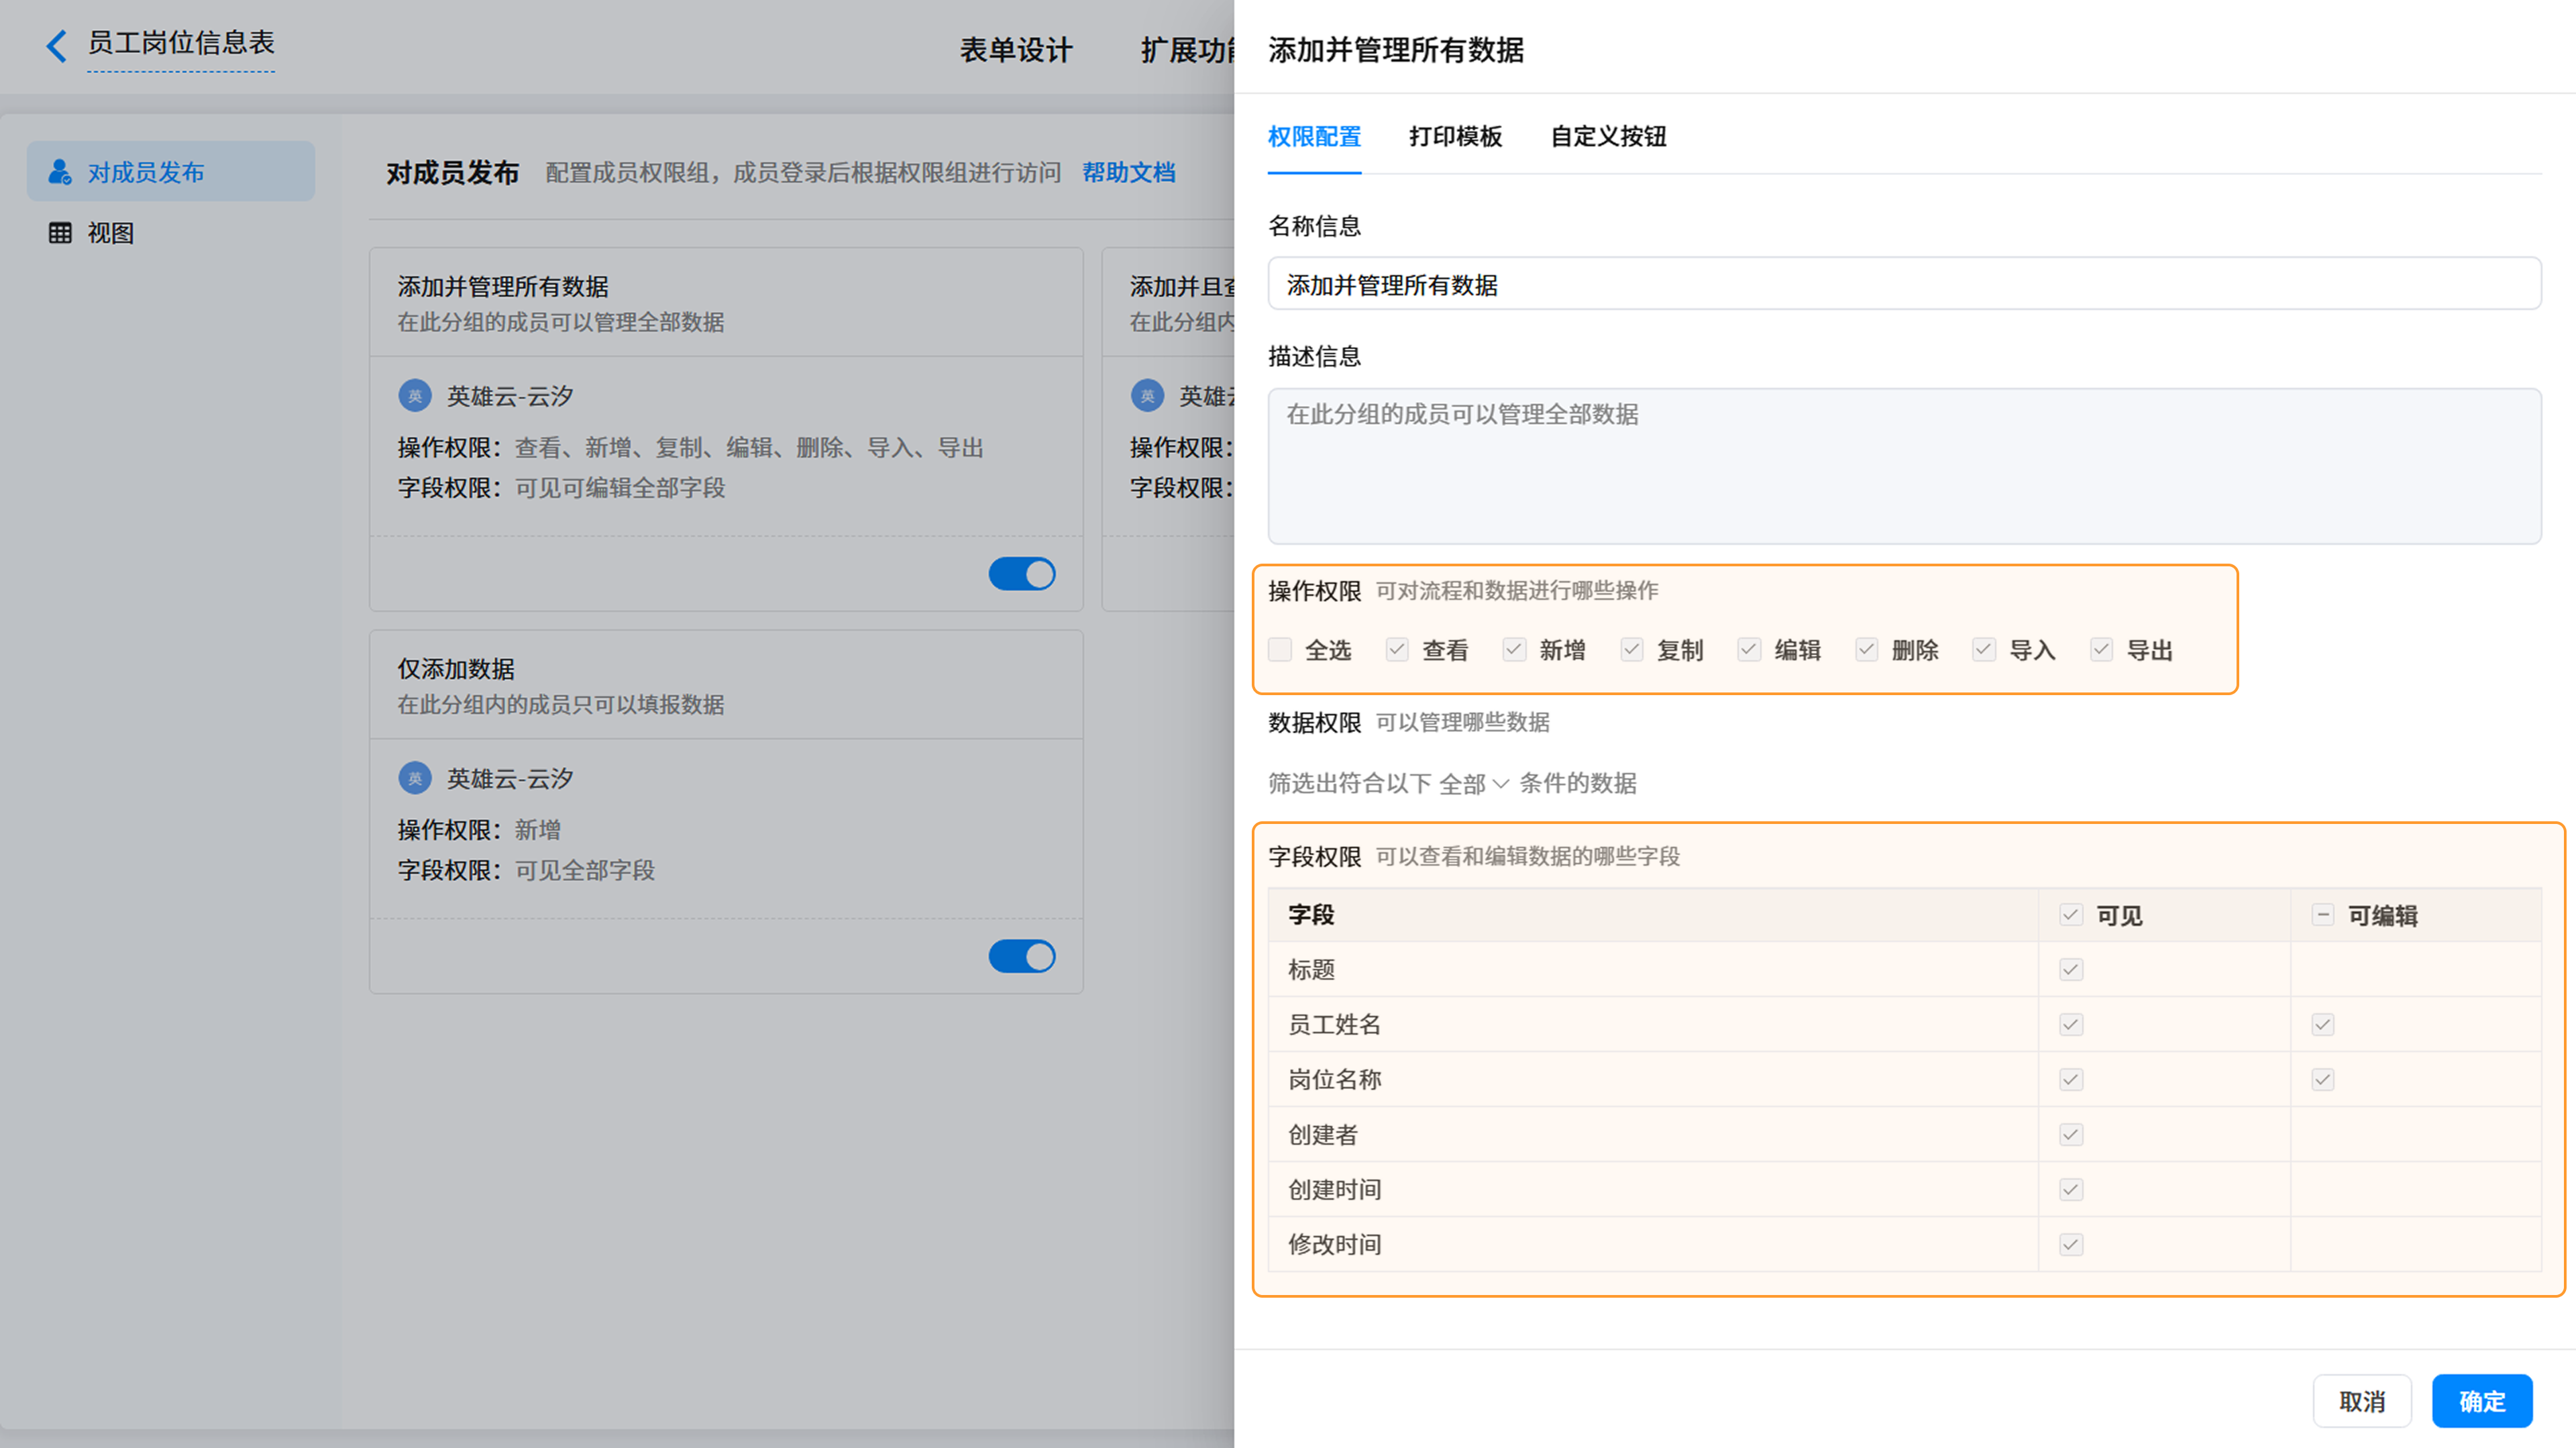2576x1448 pixels.
Task: Click the 英雄云-云汐 avatar in 仅添加数据 card
Action: point(415,778)
